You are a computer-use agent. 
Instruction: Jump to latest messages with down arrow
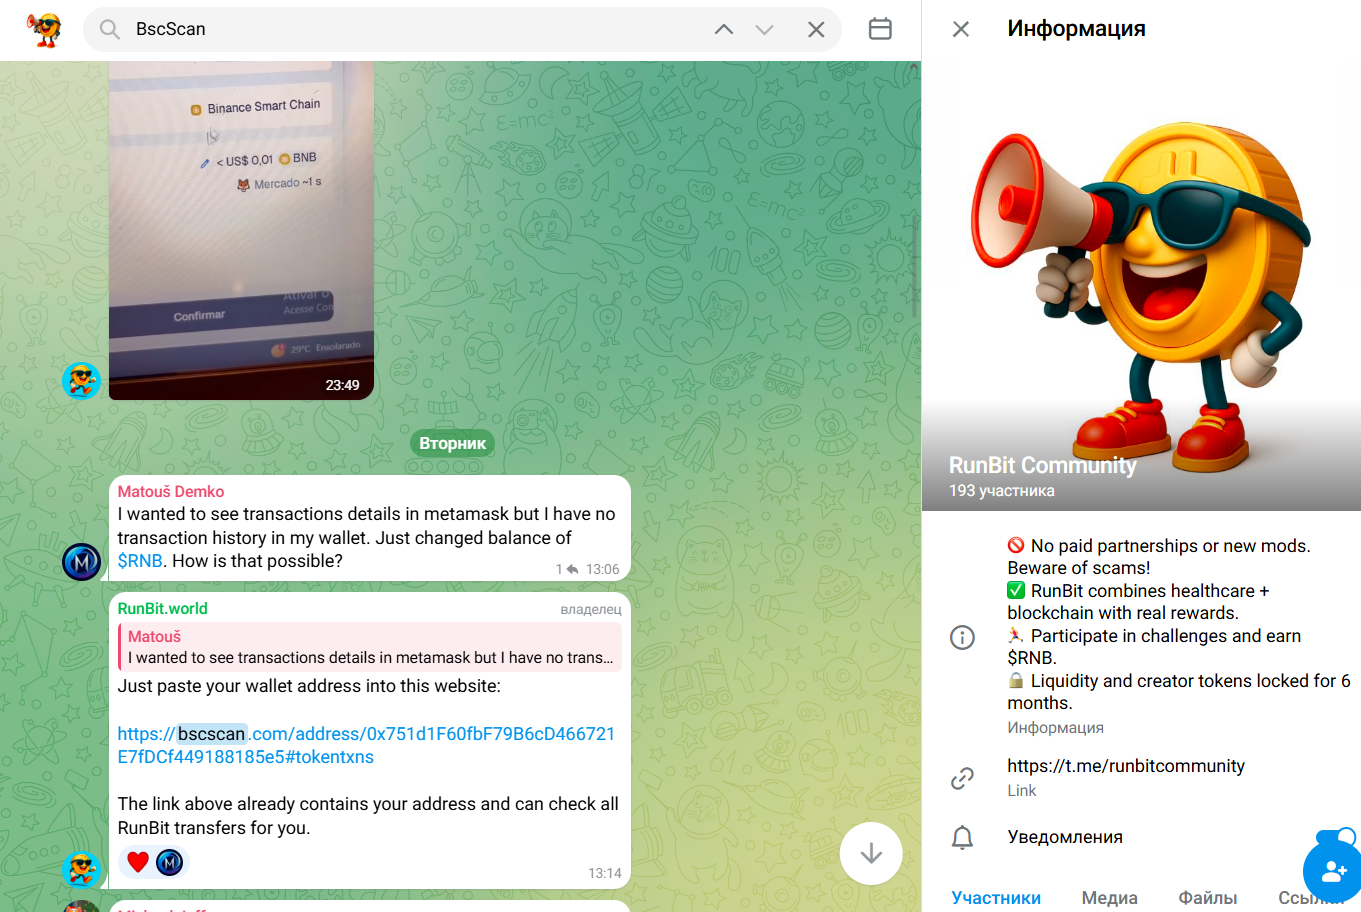871,853
